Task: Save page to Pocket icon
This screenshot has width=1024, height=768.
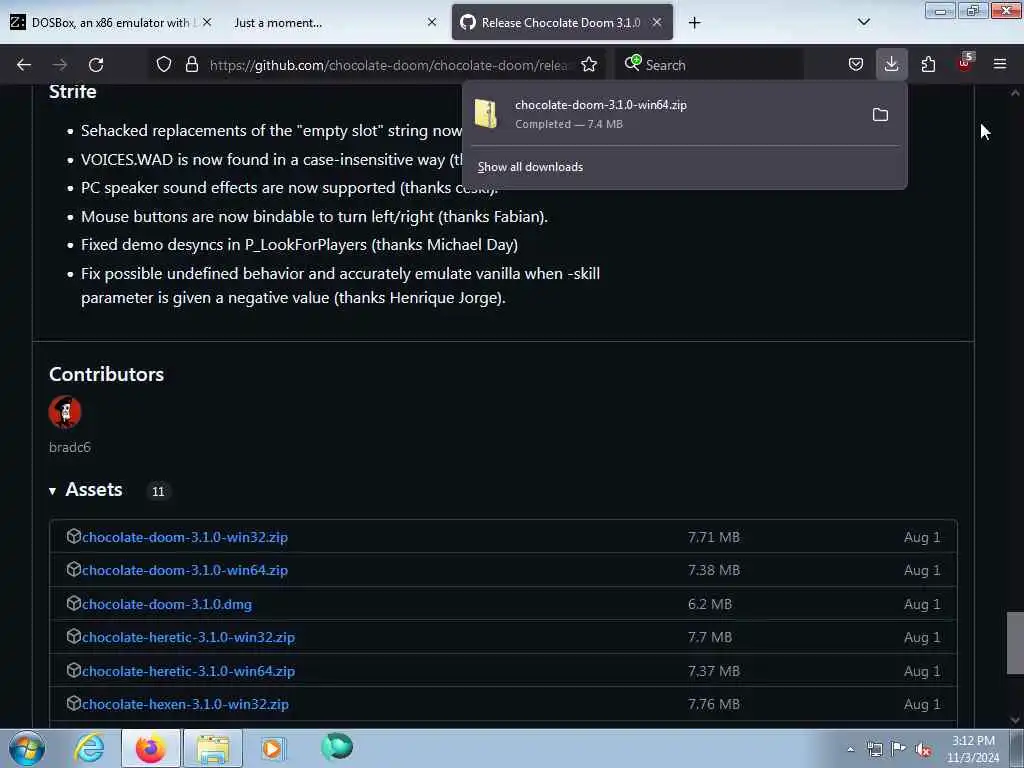Action: [x=856, y=64]
